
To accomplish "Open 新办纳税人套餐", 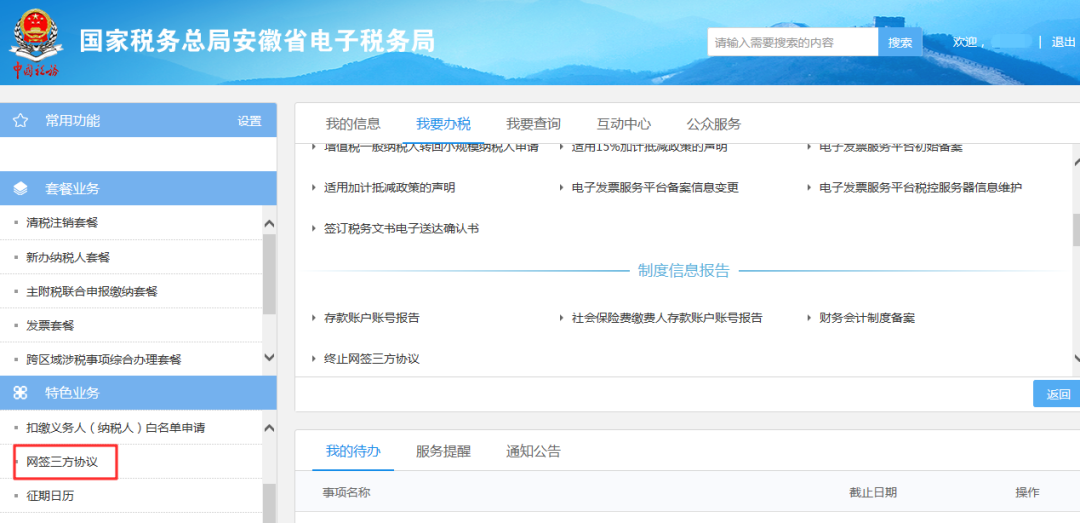I will click(68, 258).
